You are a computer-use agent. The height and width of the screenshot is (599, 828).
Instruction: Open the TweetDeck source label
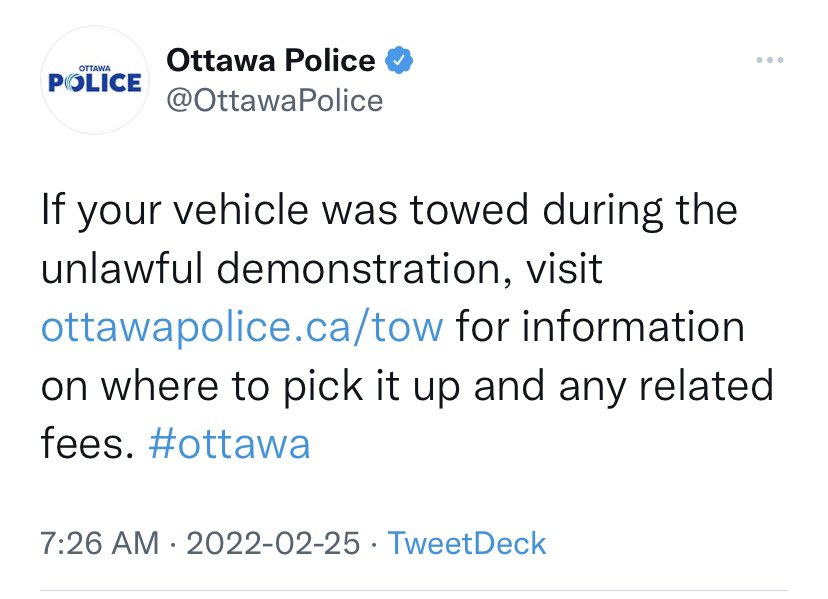tap(466, 543)
